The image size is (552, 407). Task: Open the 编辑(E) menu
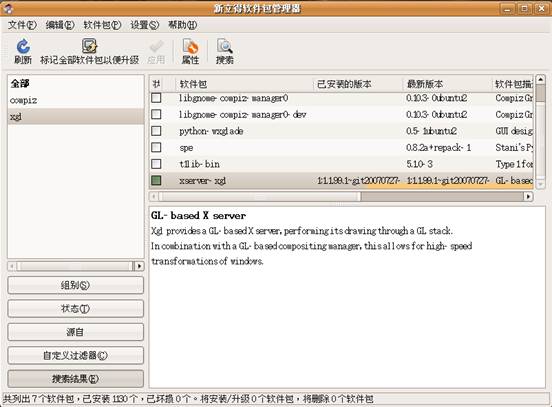60,25
